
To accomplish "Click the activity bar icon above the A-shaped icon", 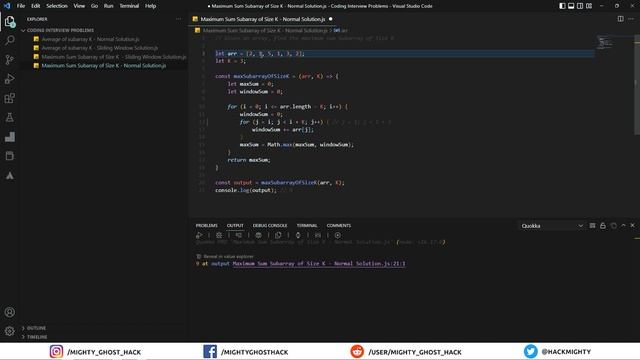I will (x=10, y=156).
